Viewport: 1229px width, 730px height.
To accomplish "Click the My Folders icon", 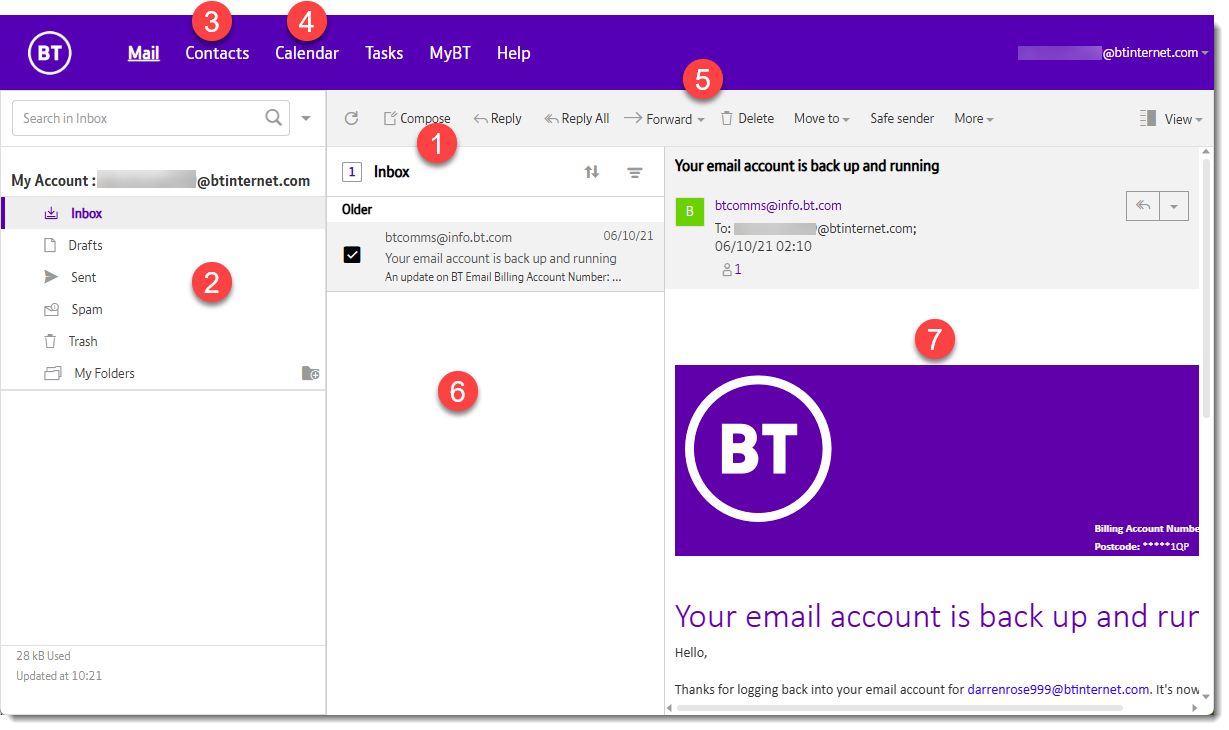I will pyautogui.click(x=53, y=373).
